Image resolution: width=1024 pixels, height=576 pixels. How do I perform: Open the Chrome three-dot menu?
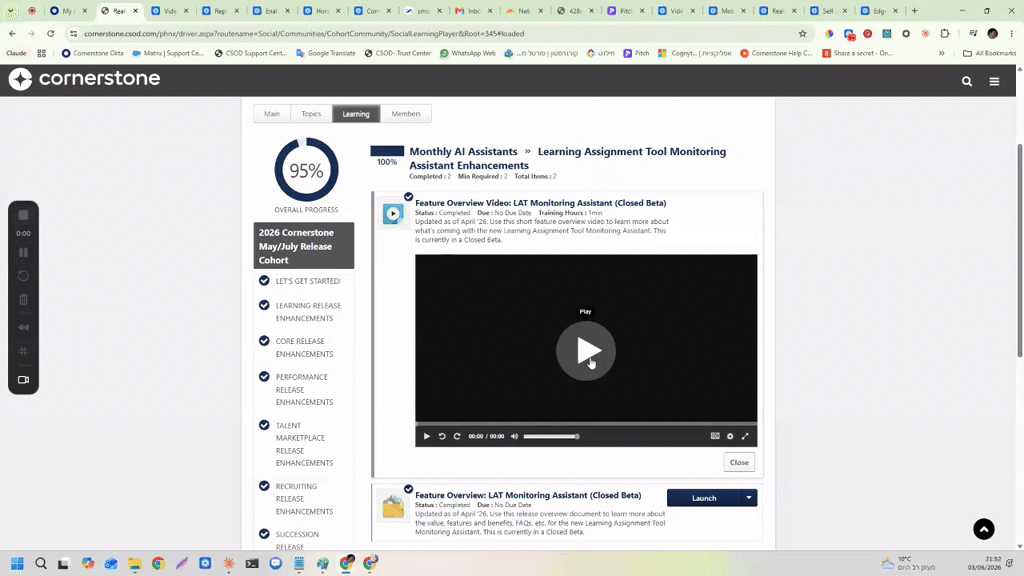[x=1012, y=33]
